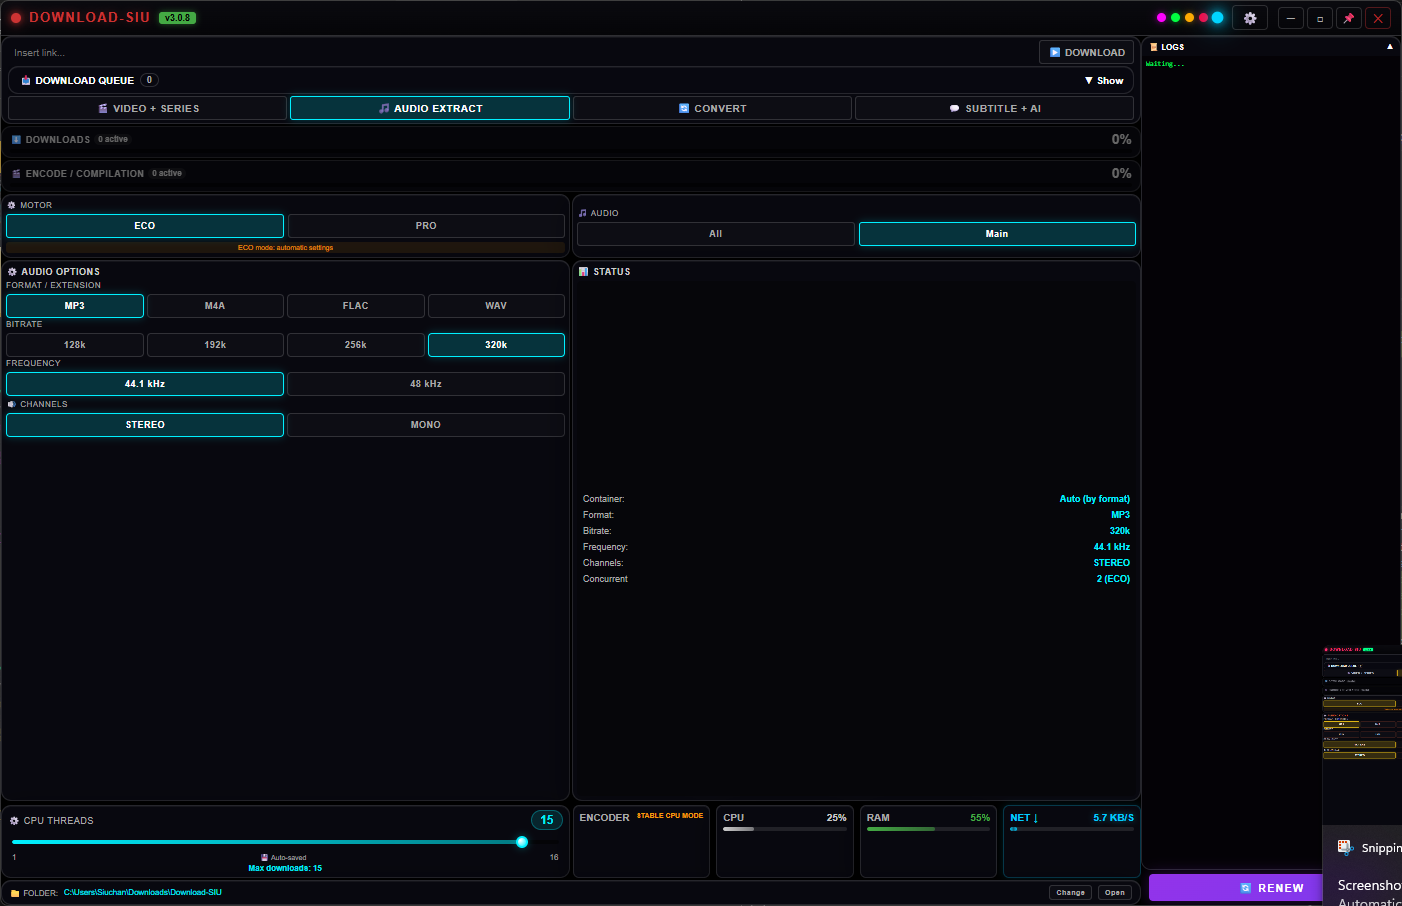Switch motor mode to PRO
This screenshot has width=1402, height=906.
point(426,226)
